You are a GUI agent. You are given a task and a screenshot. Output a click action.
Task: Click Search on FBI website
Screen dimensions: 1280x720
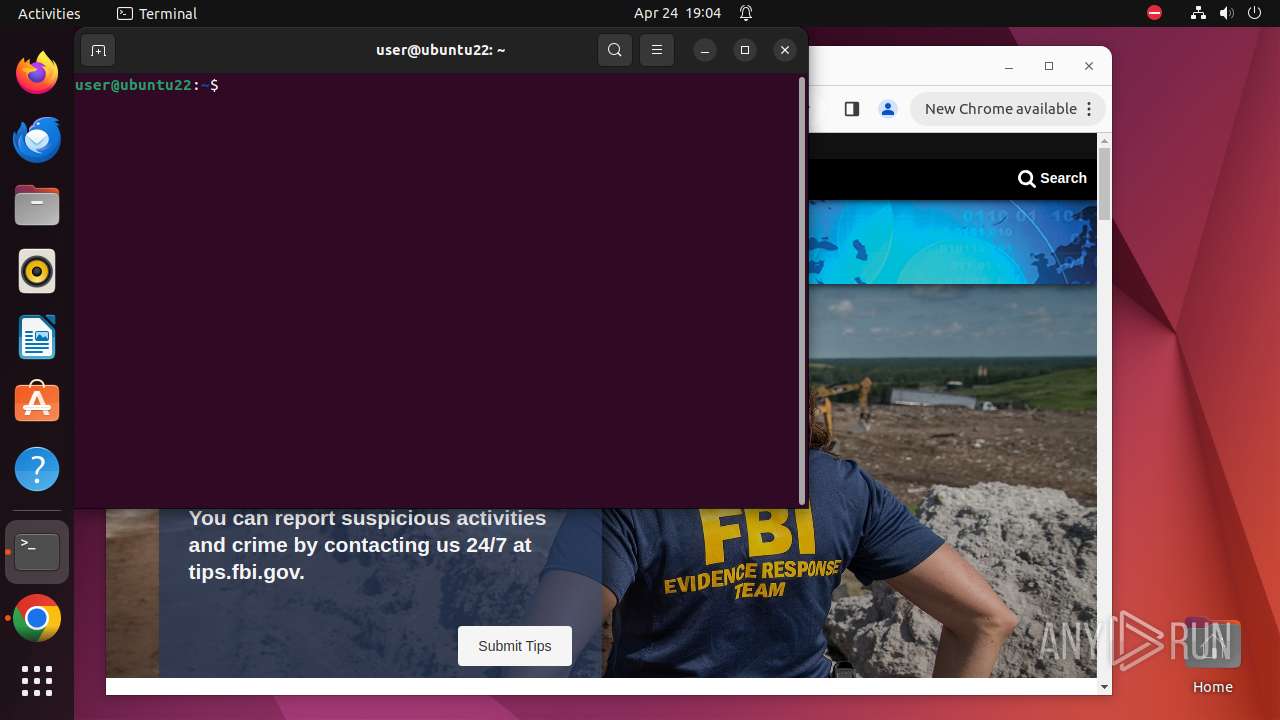[x=1052, y=178]
